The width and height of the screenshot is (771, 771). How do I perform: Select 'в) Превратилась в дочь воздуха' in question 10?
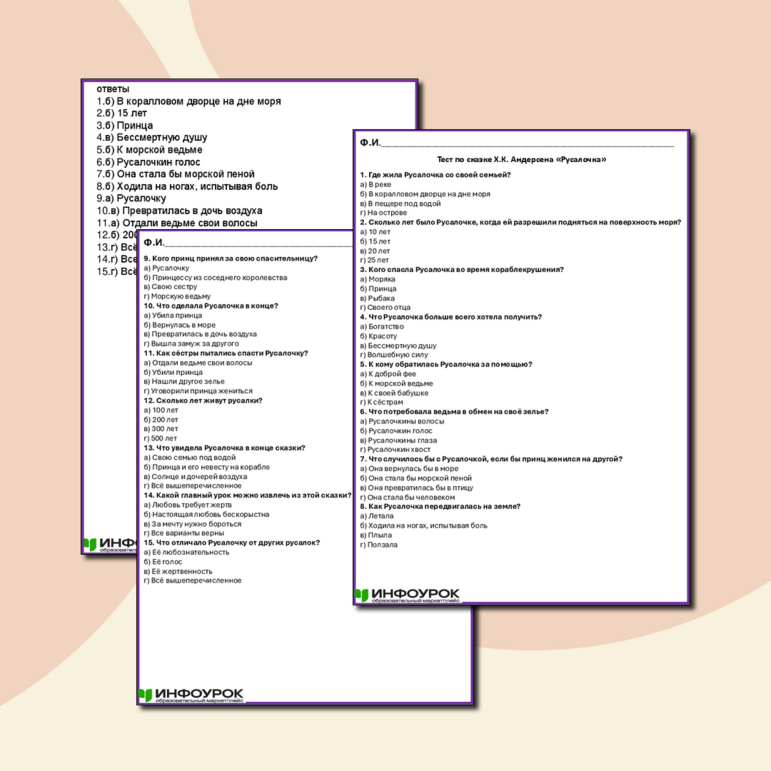coord(200,334)
